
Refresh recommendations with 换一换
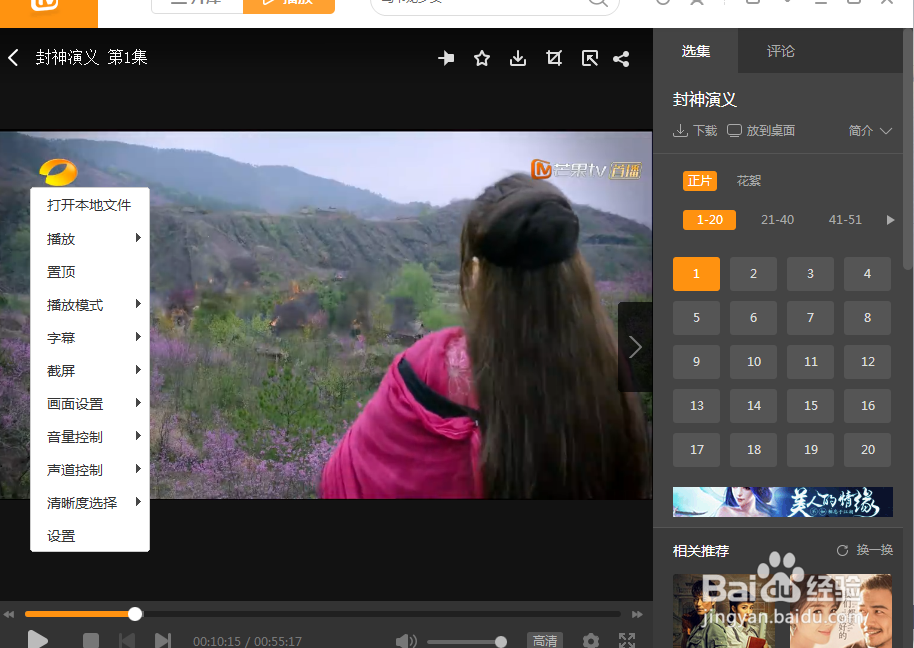point(865,550)
